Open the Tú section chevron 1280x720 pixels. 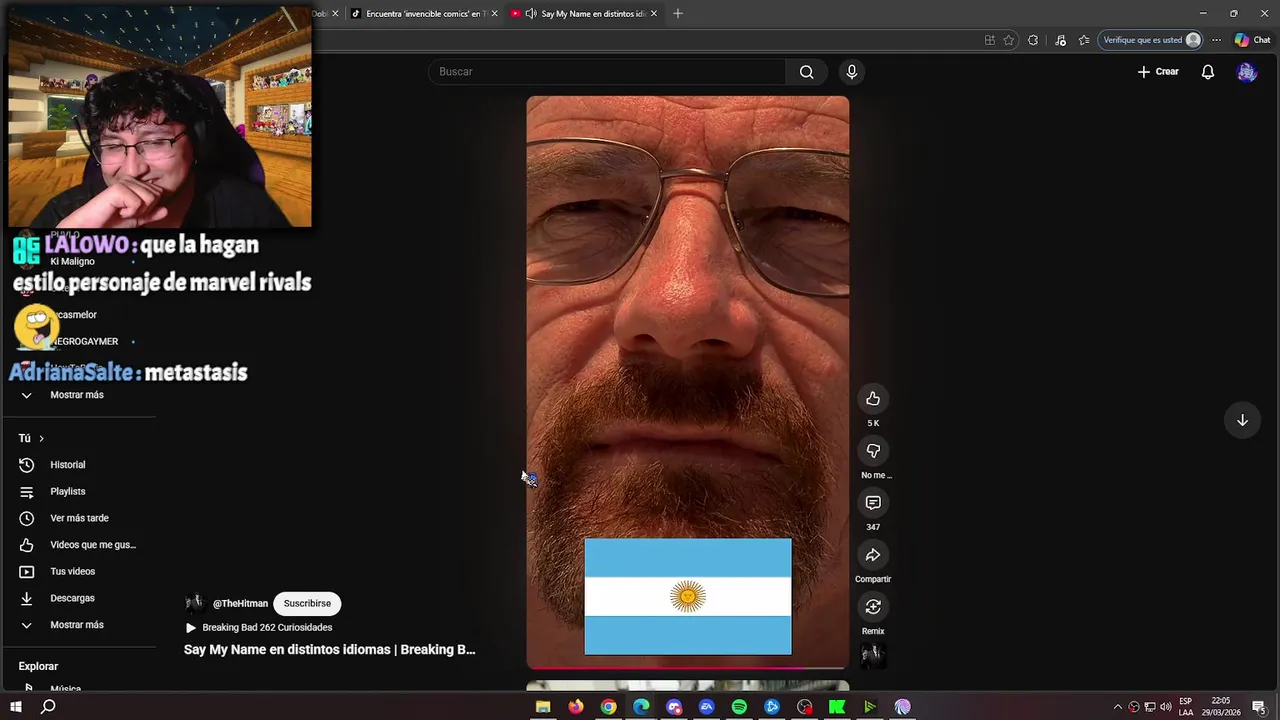click(x=41, y=438)
